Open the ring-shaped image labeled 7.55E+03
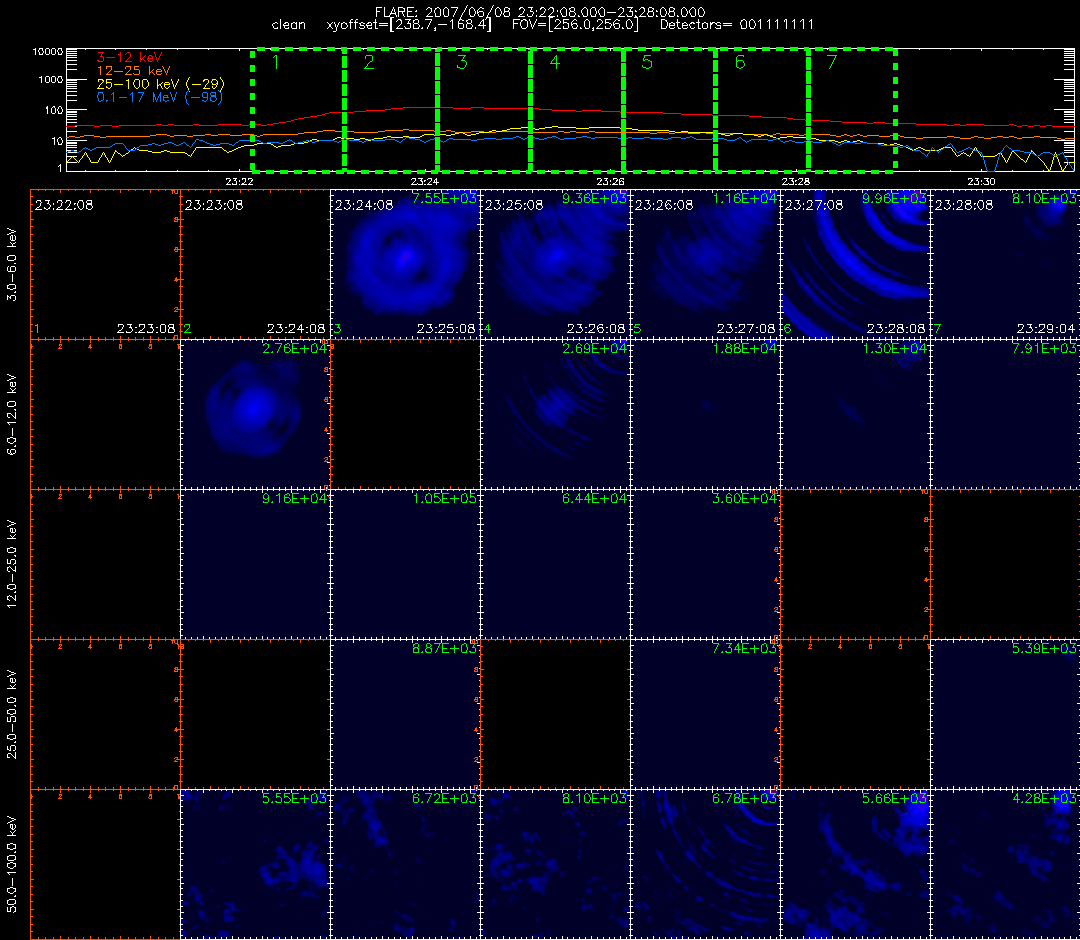Screen dimensions: 1080x940 (x=405, y=264)
